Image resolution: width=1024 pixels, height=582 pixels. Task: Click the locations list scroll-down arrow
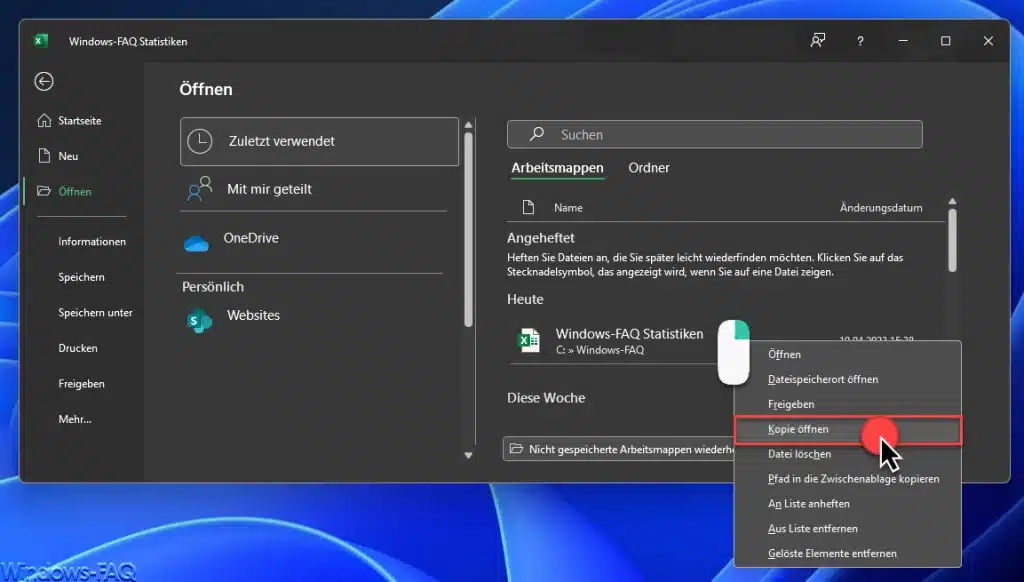[x=468, y=455]
